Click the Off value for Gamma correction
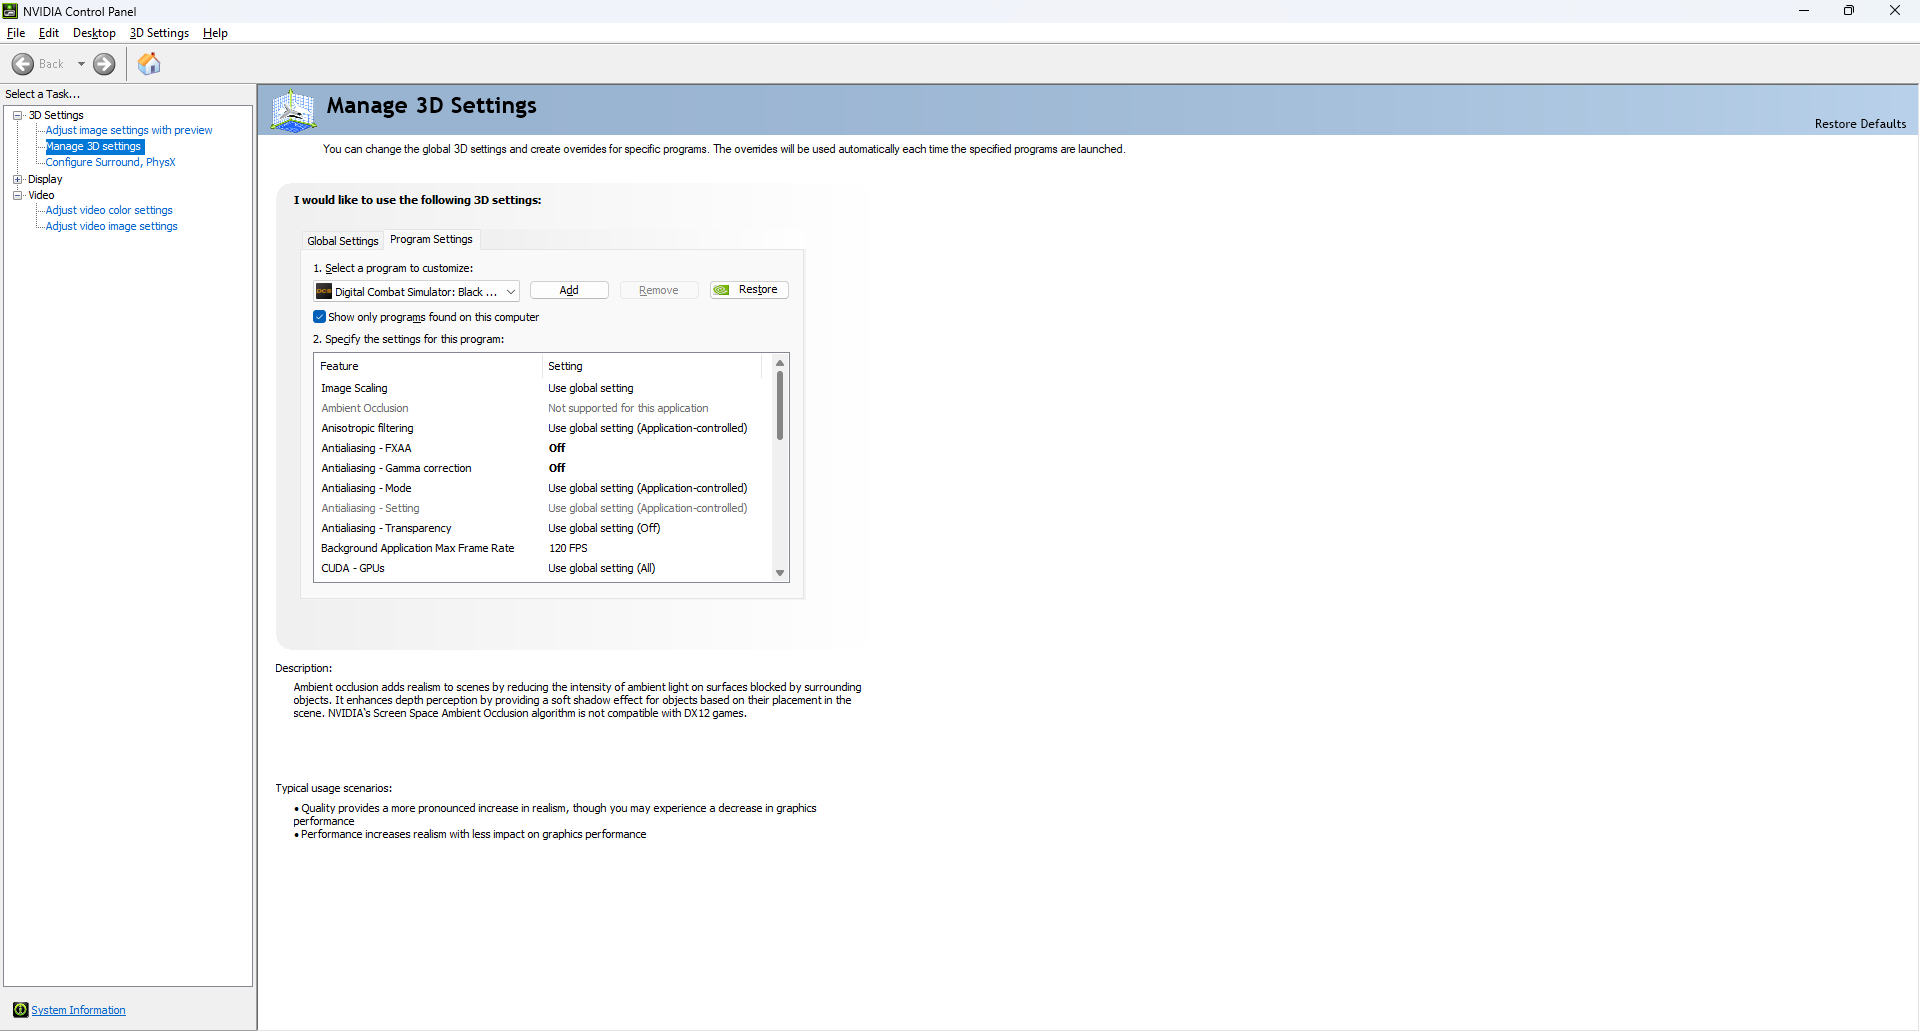This screenshot has width=1920, height=1032. pos(557,468)
